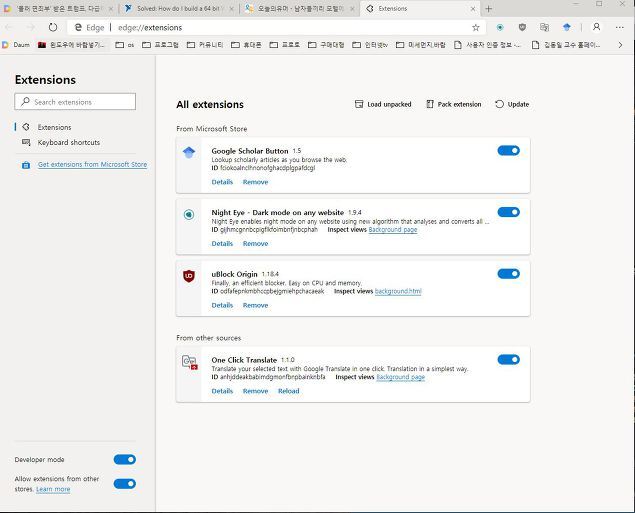Viewport: 635px width, 513px height.
Task: Toggle Developer mode switch
Action: pyautogui.click(x=125, y=459)
